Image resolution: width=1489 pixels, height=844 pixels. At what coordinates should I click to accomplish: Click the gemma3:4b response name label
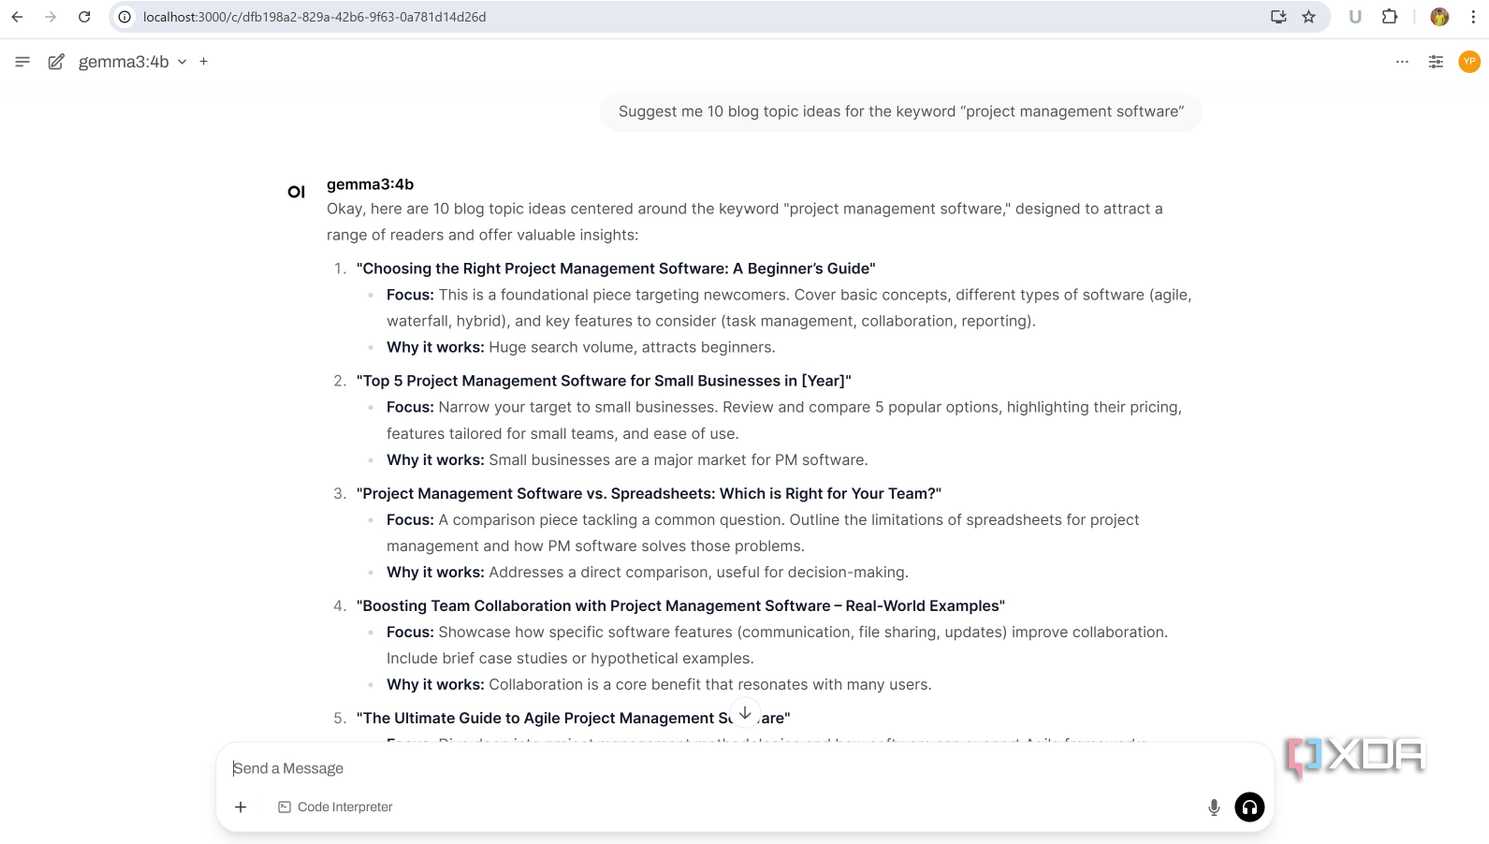pos(370,184)
